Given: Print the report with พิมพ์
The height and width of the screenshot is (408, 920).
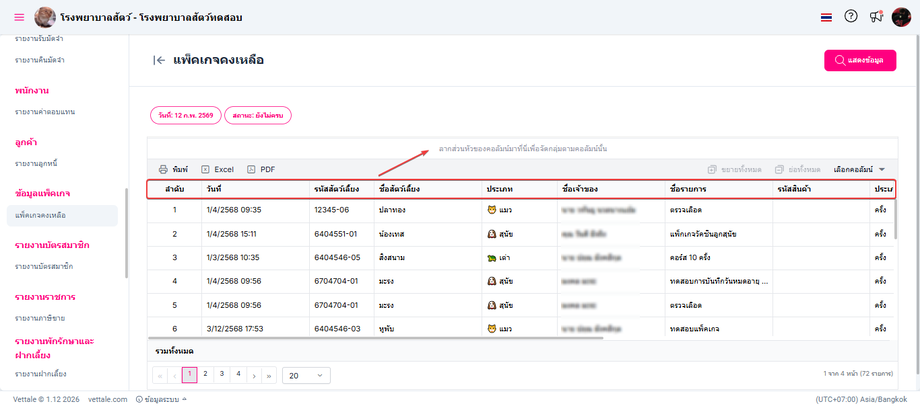Looking at the screenshot, I should 173,170.
